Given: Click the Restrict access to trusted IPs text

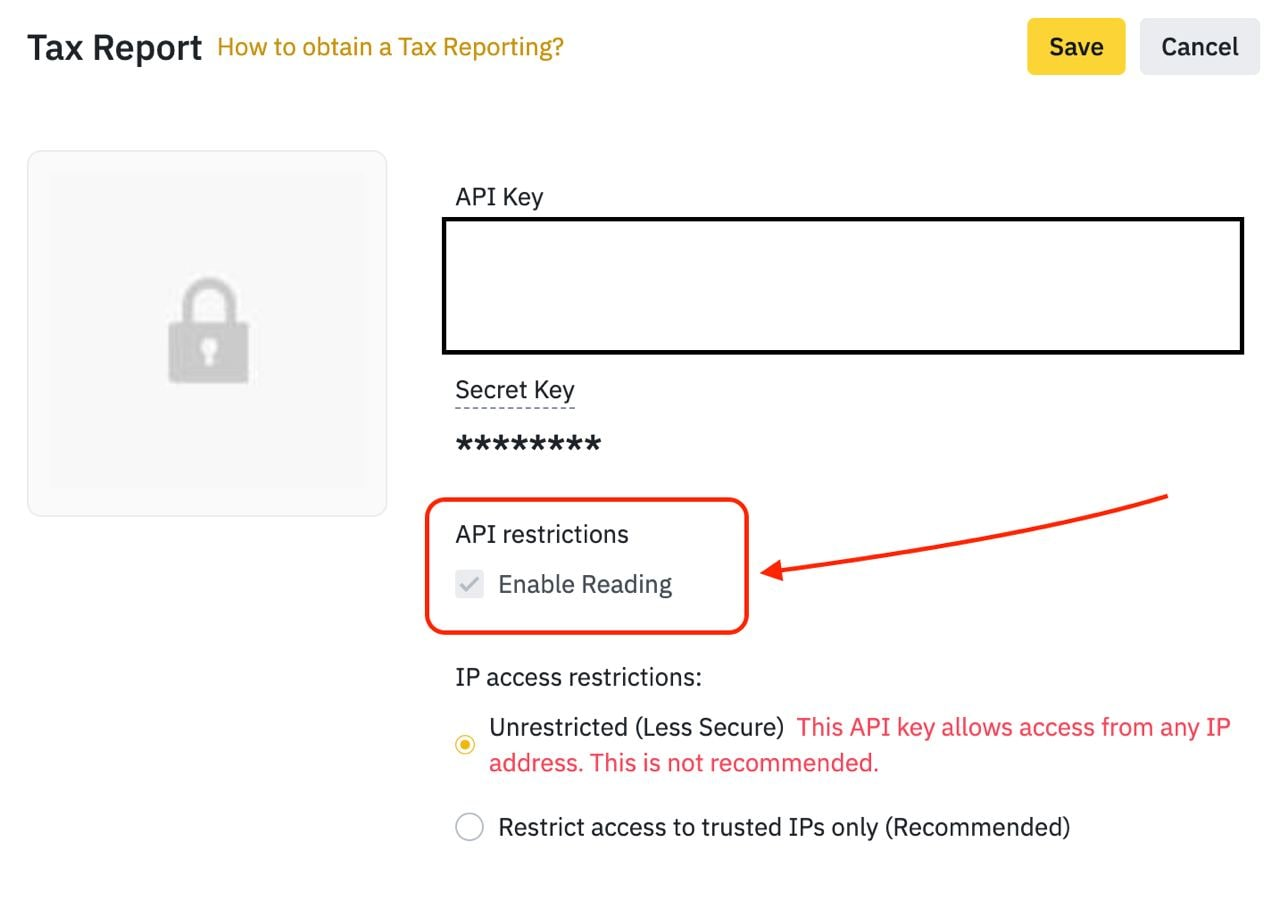Looking at the screenshot, I should pos(784,827).
